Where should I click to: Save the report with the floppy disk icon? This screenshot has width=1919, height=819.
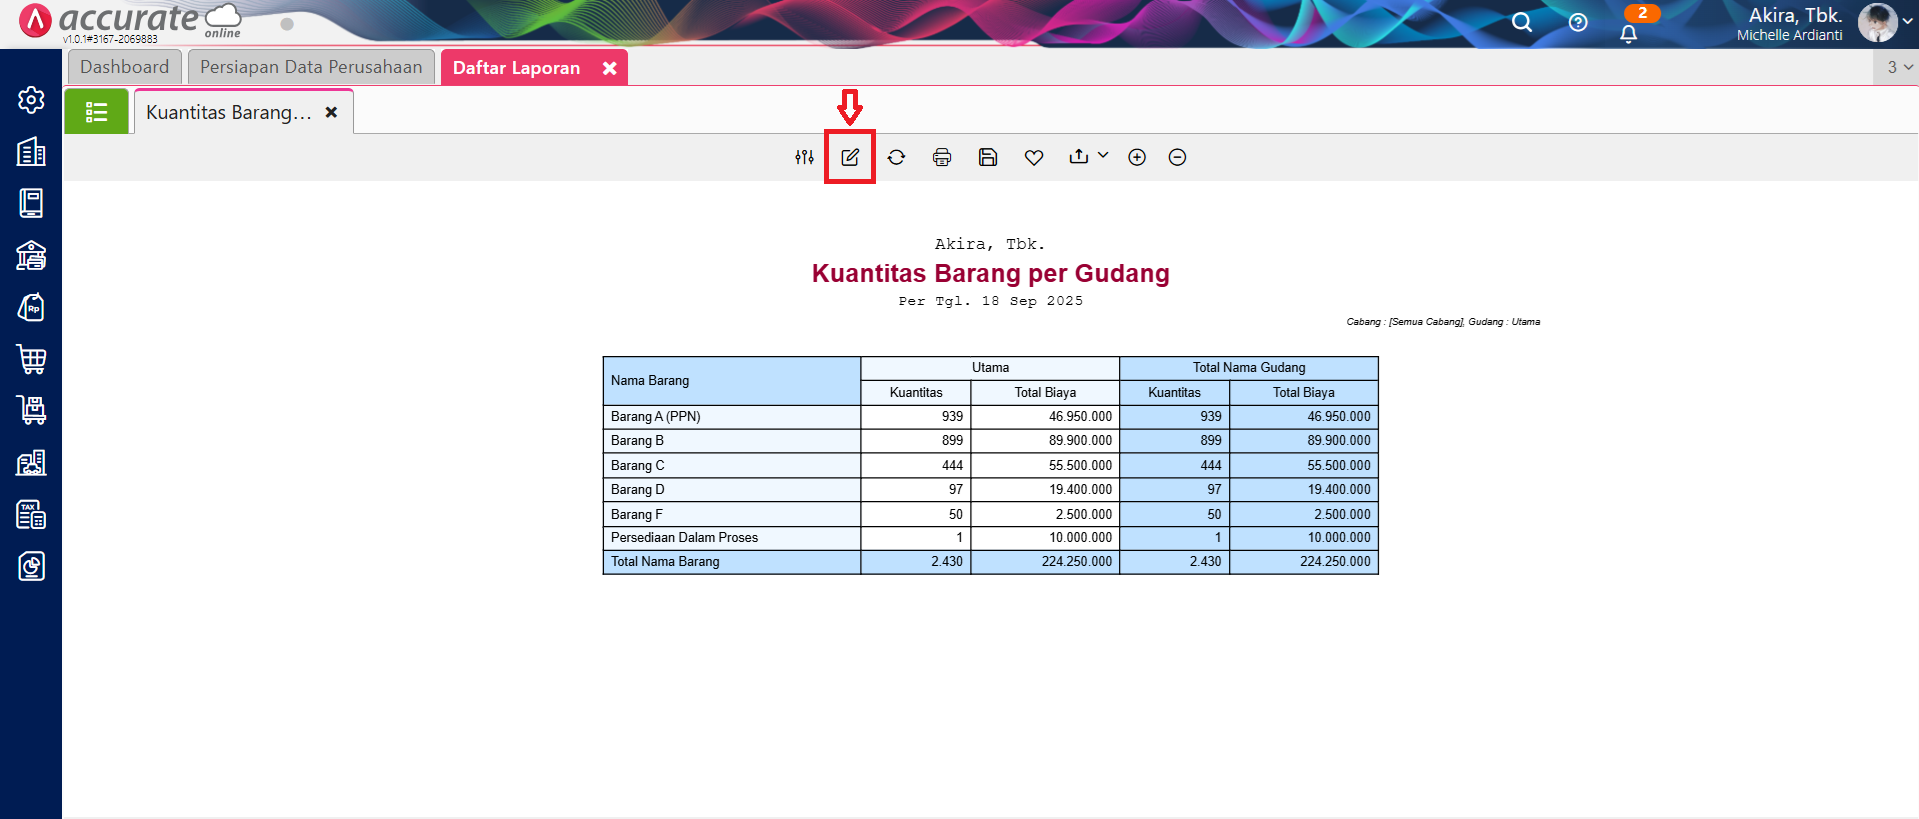988,157
